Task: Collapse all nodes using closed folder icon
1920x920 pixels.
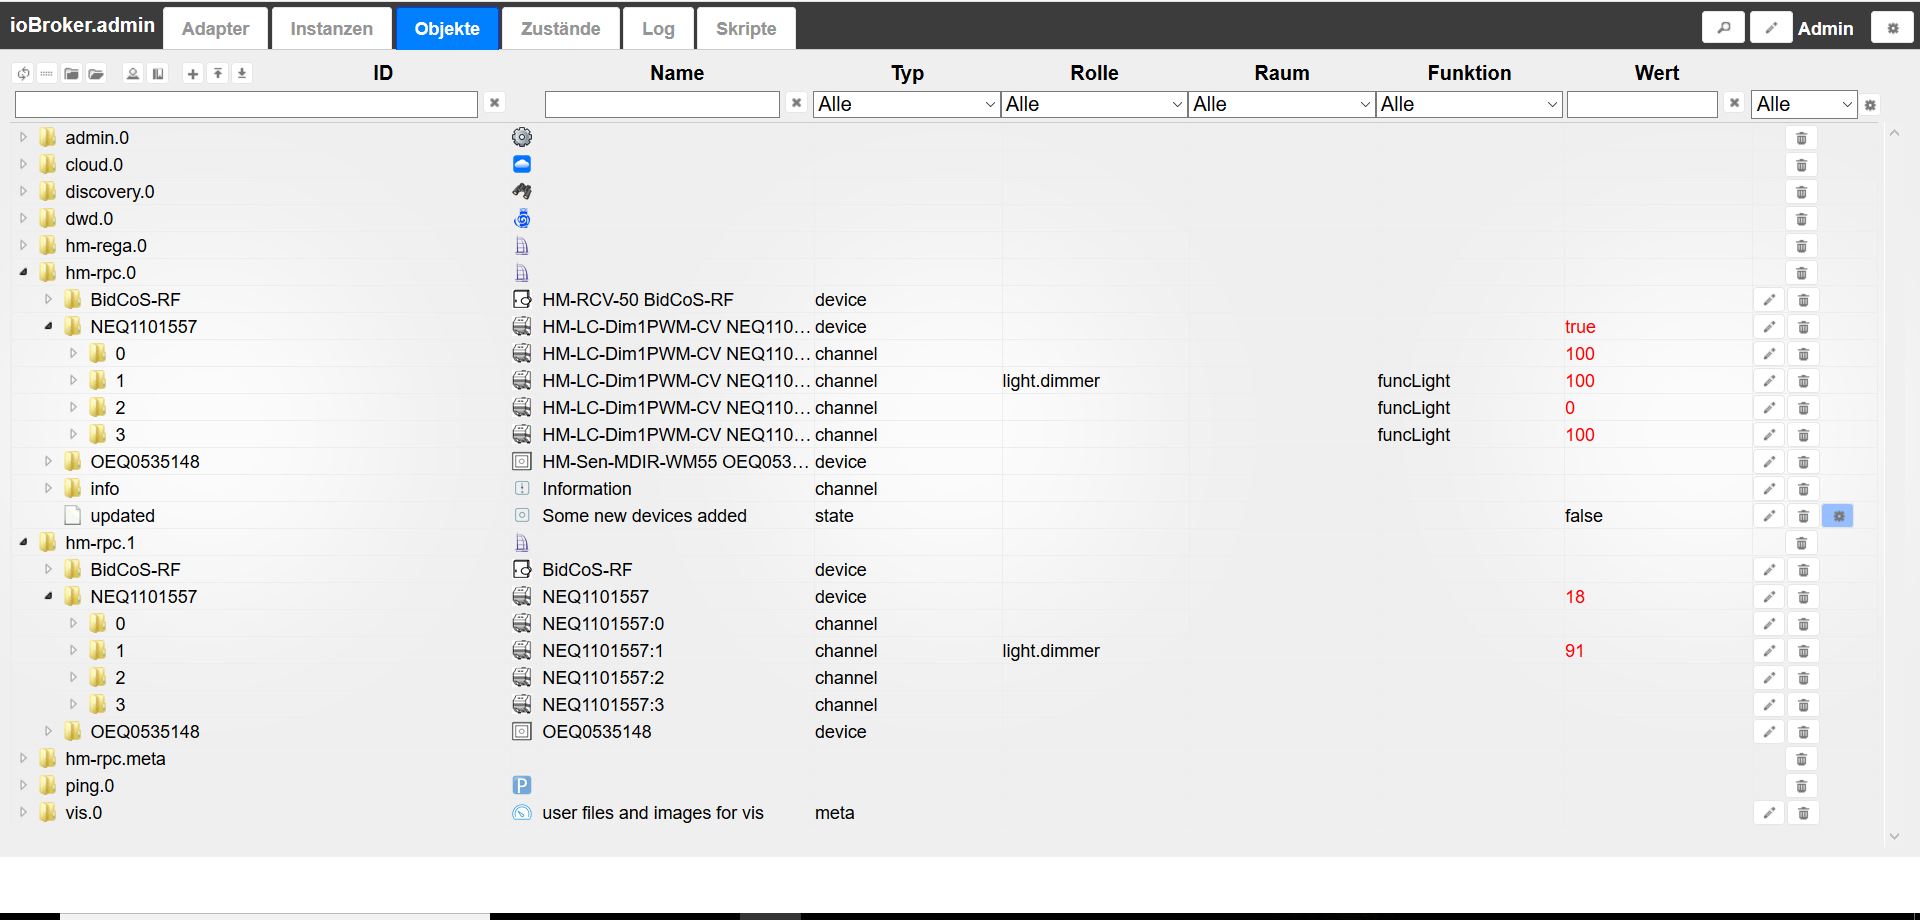Action: (x=71, y=73)
